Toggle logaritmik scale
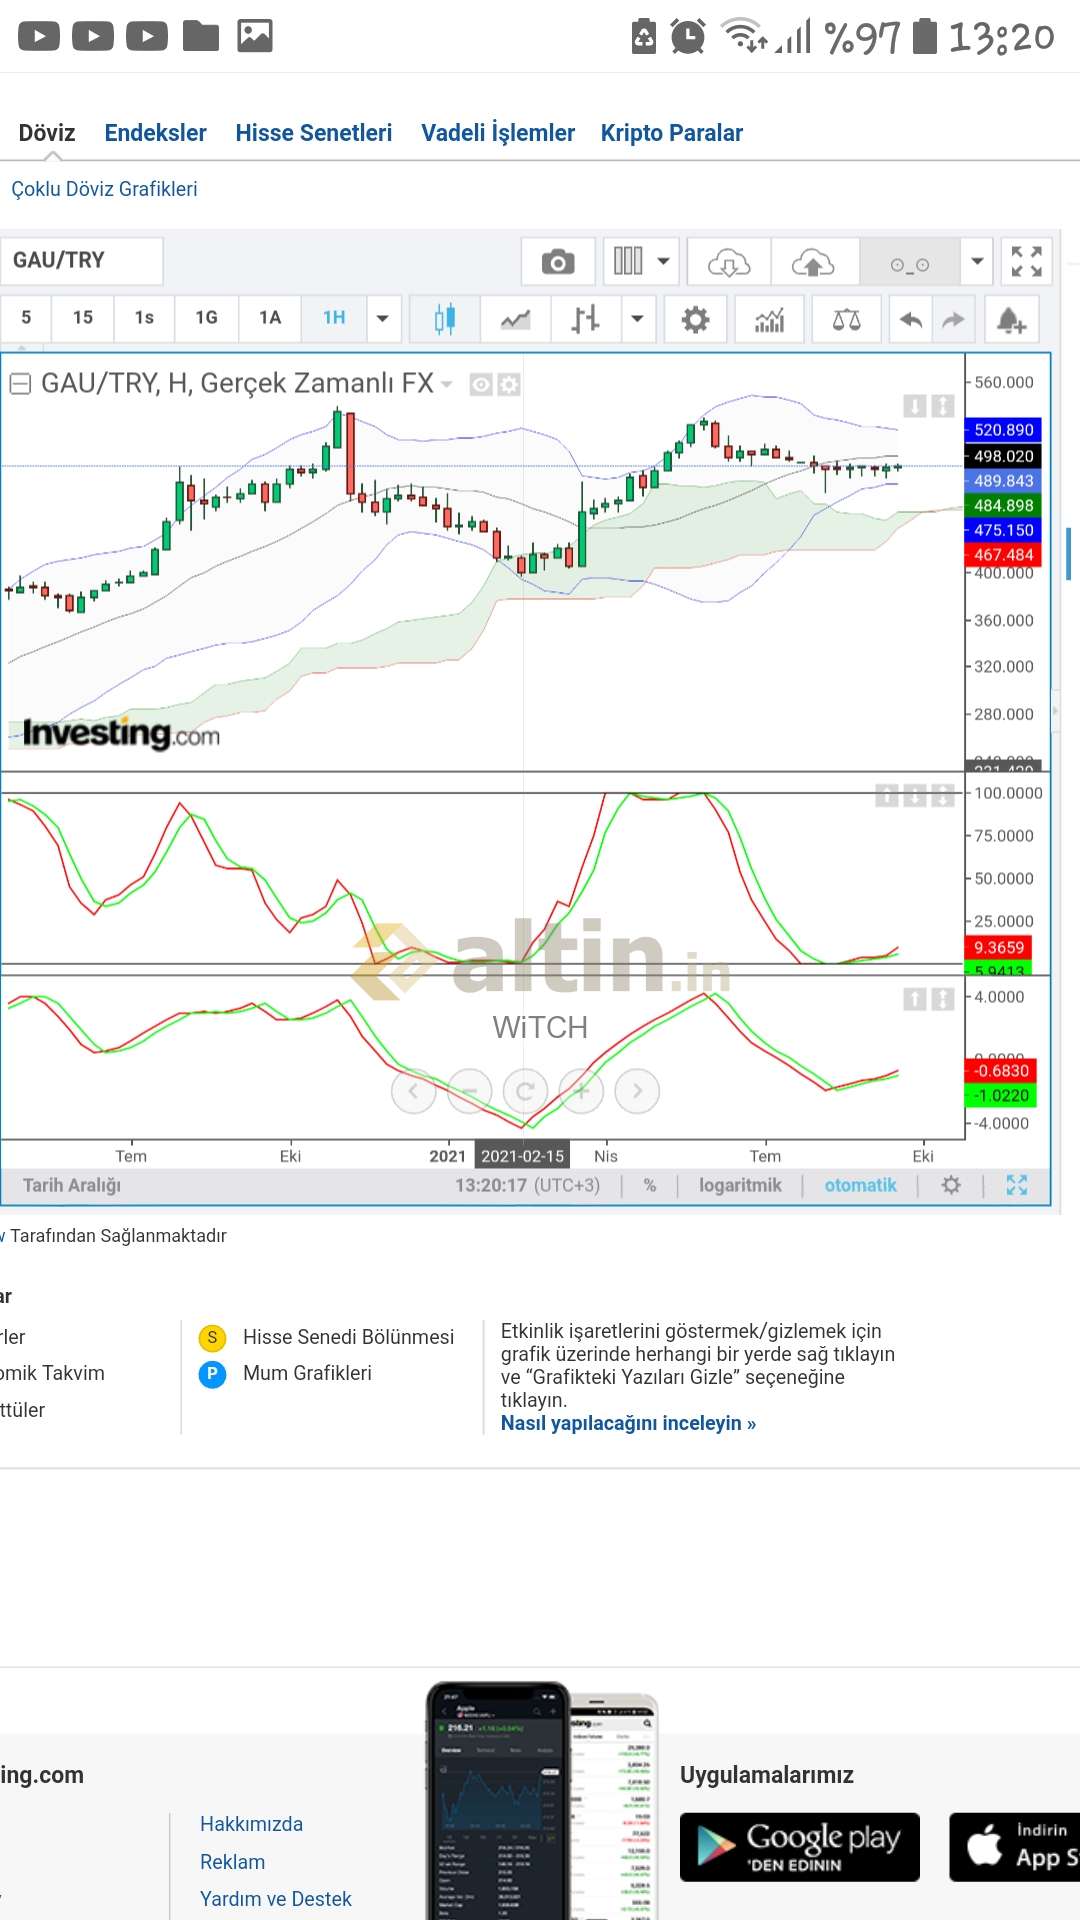The image size is (1080, 1920). 740,1185
